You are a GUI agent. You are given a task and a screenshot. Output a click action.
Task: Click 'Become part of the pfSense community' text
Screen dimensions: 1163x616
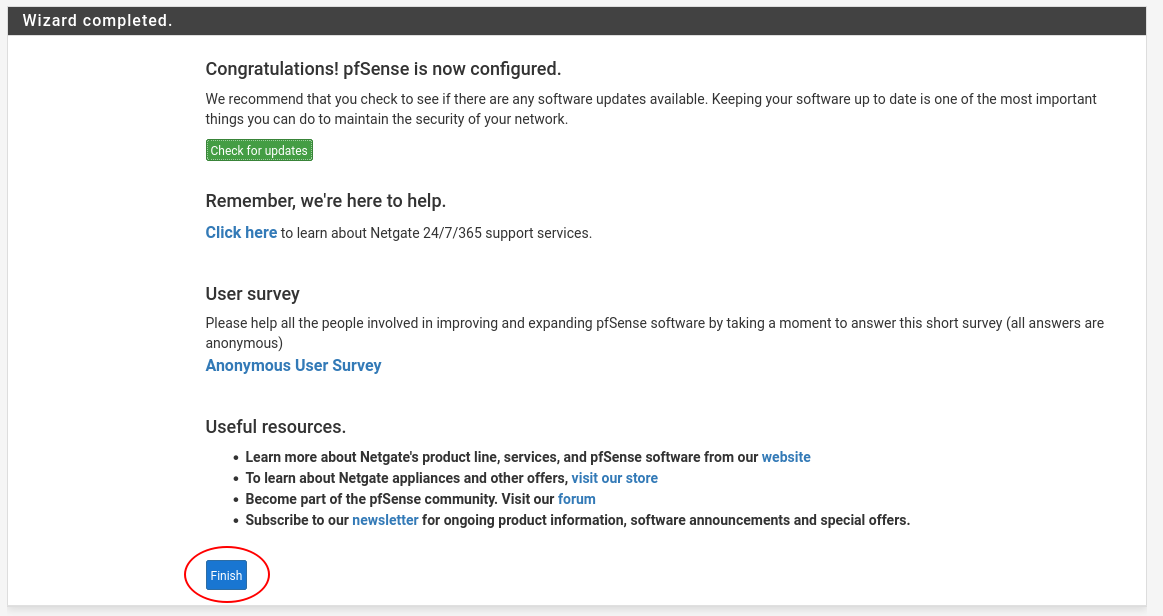[x=400, y=499]
